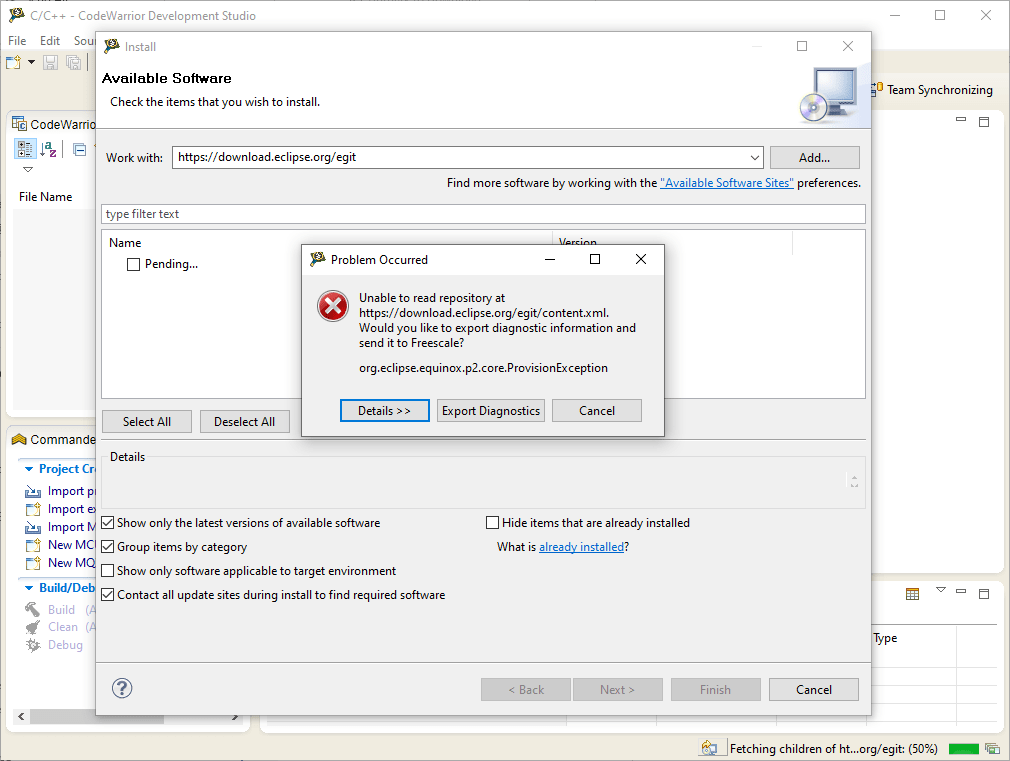This screenshot has height=761, width=1010.
Task: Toggle the tree view icon in CodeWarrior Projects
Action: pyautogui.click(x=25, y=150)
